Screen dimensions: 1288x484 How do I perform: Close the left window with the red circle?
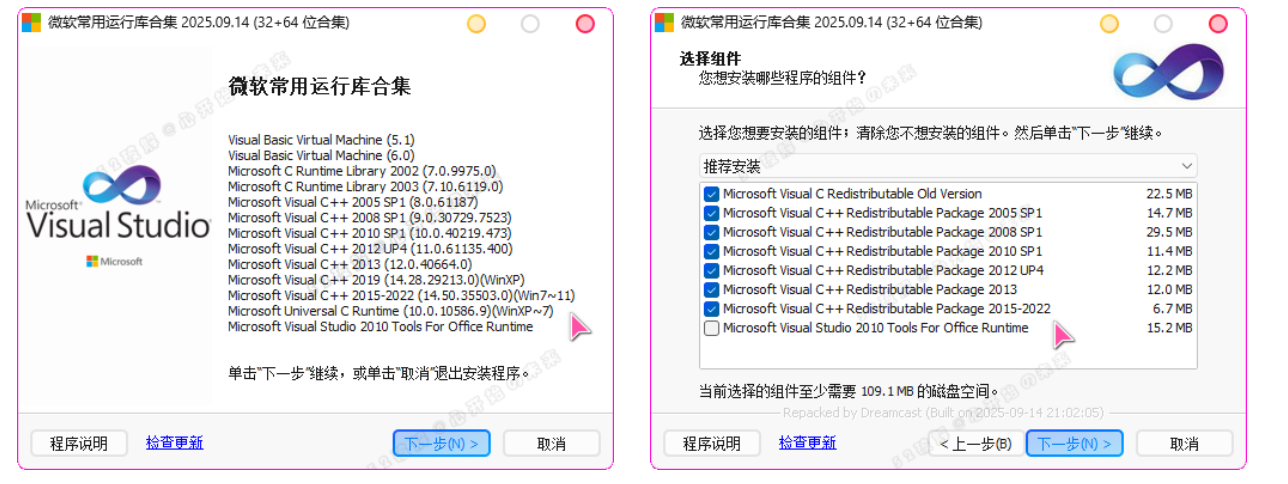585,23
